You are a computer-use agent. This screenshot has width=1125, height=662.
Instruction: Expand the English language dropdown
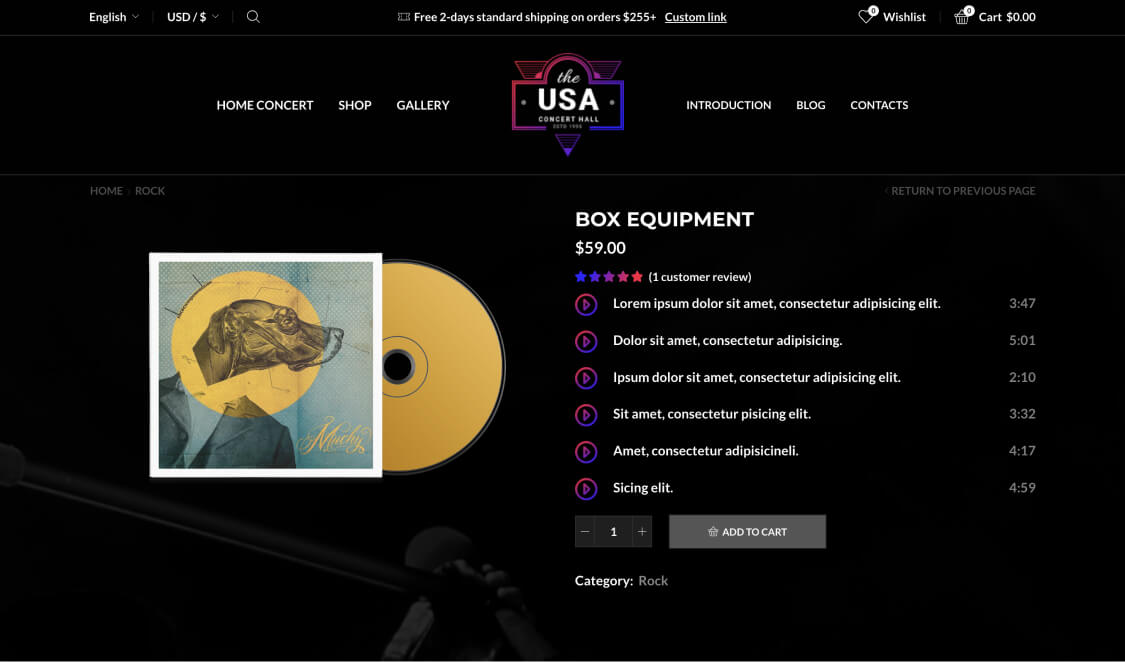point(114,16)
